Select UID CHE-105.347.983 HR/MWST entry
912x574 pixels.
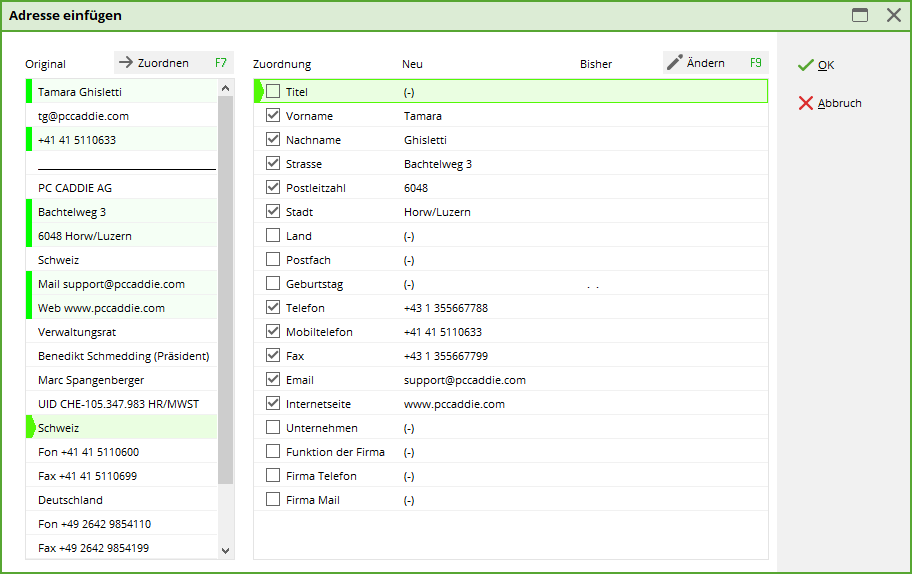point(118,404)
